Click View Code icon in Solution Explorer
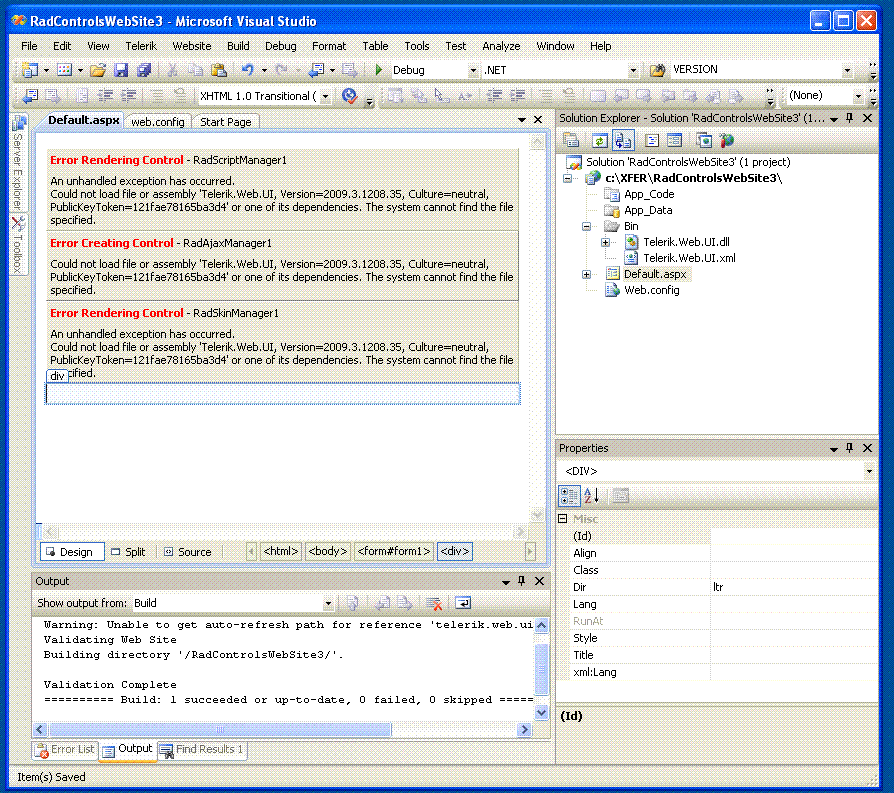The image size is (894, 793). click(x=652, y=140)
